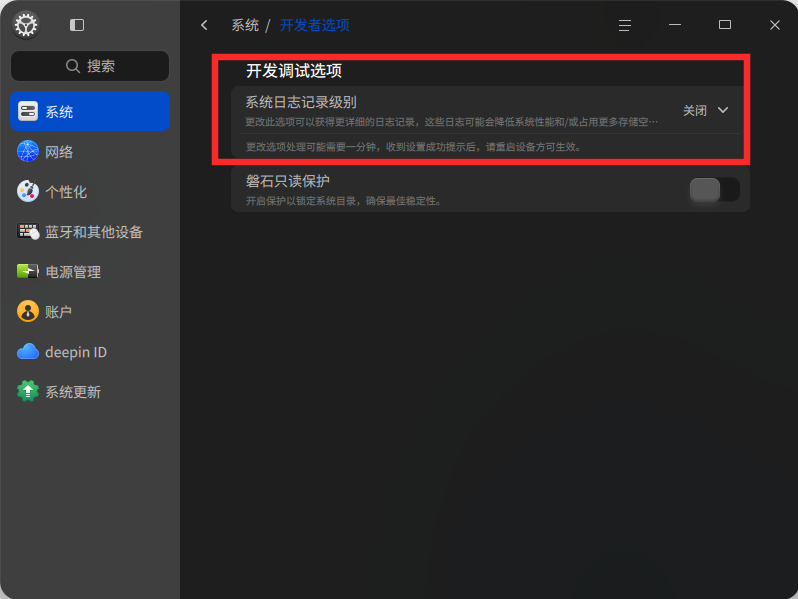Click the 更改选项处理可能需要一分钟 note
The image size is (798, 599).
point(414,147)
